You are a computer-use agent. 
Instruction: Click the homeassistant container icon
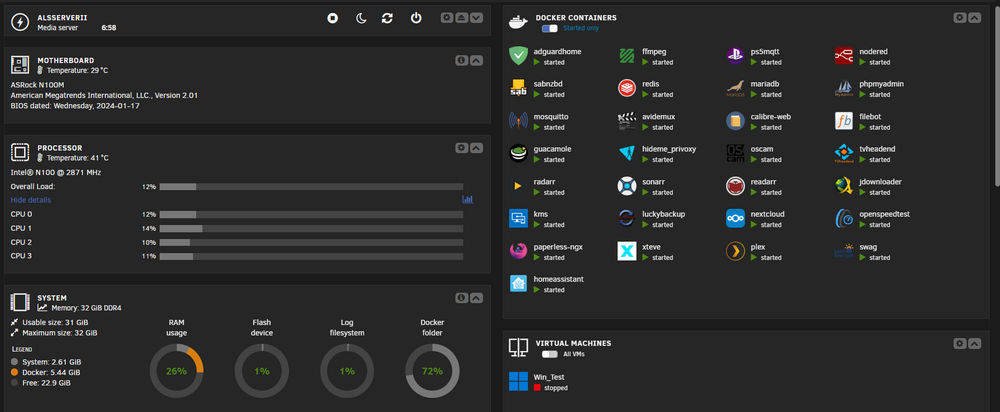(518, 284)
